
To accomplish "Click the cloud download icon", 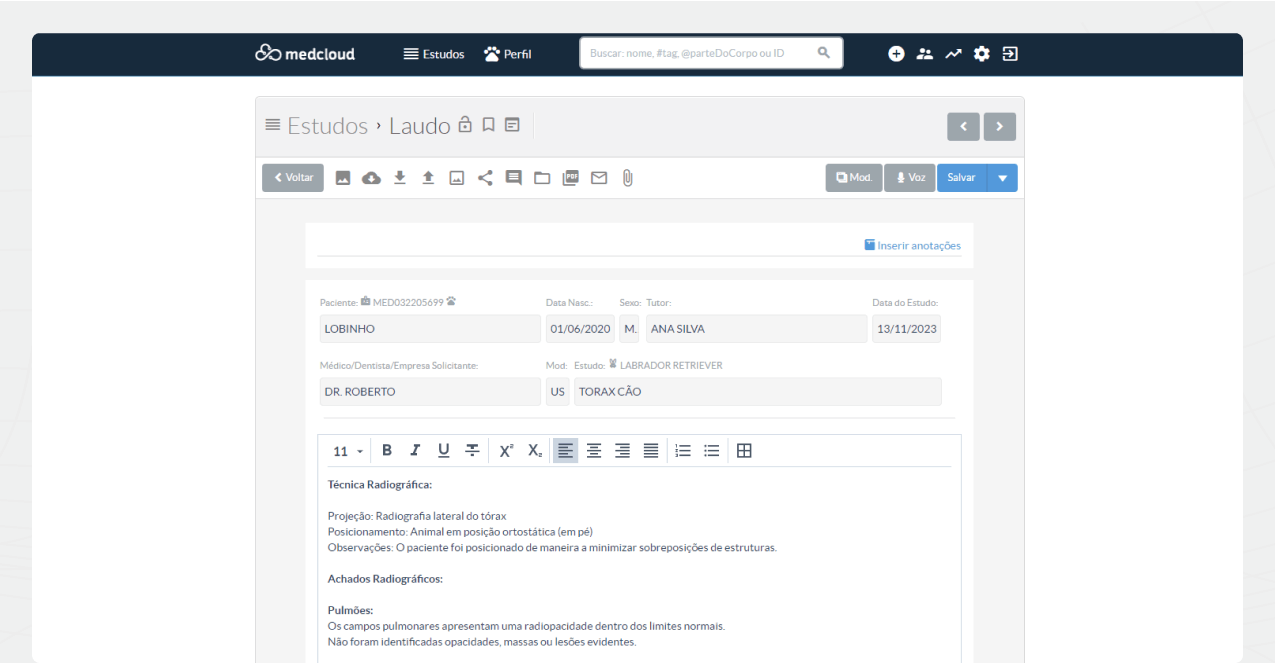I will click(x=371, y=178).
